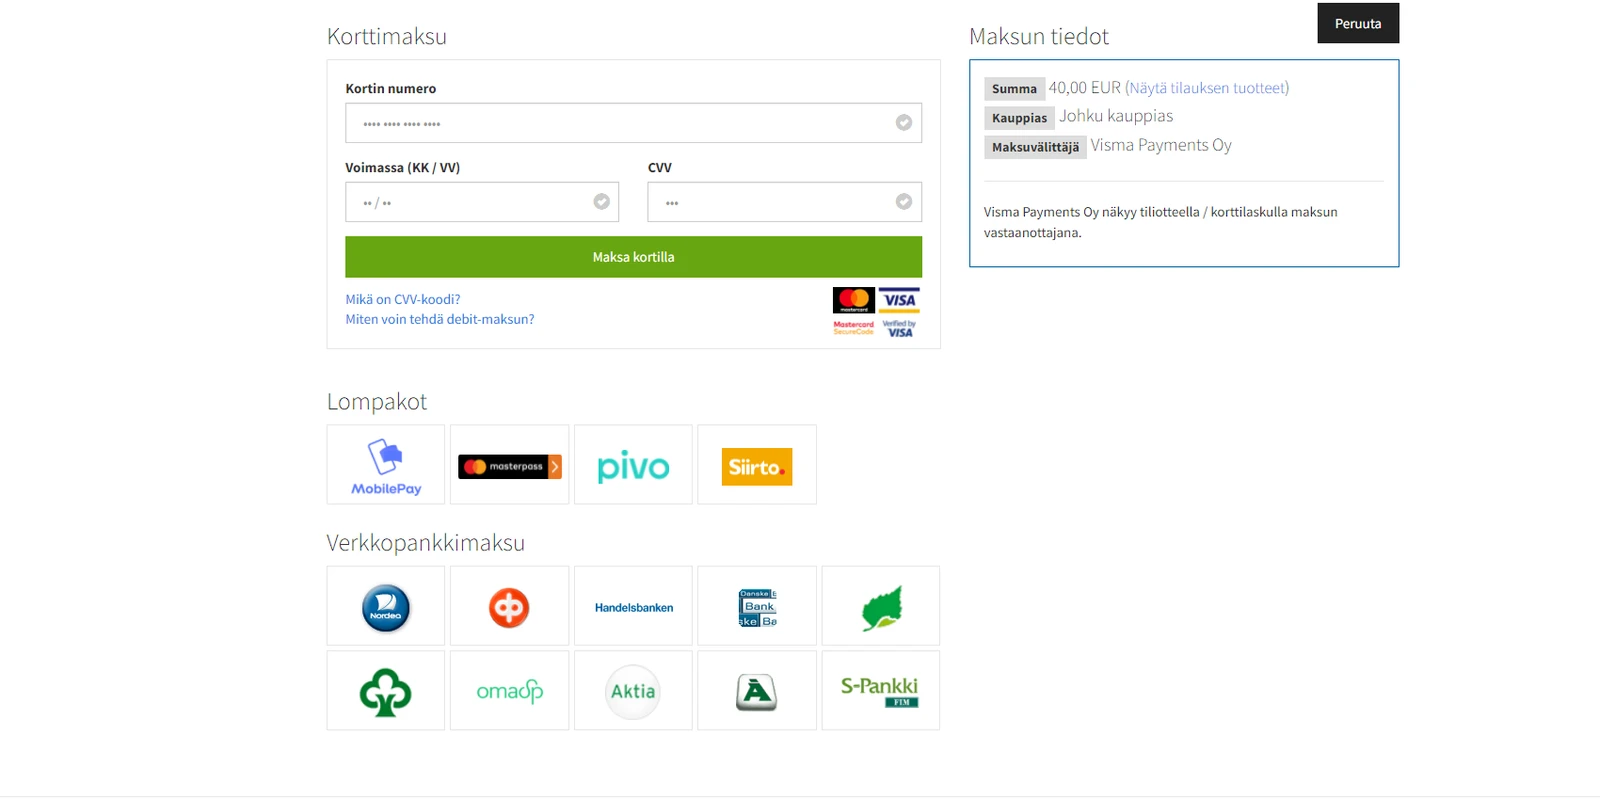Screen dimensions: 1600x800
Task: Pay with the MobilePay wallet
Action: [x=386, y=465]
